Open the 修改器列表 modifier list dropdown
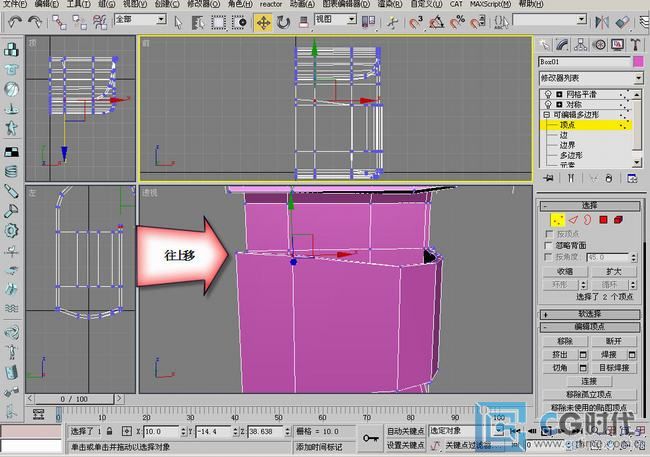650x457 pixels. (590, 78)
